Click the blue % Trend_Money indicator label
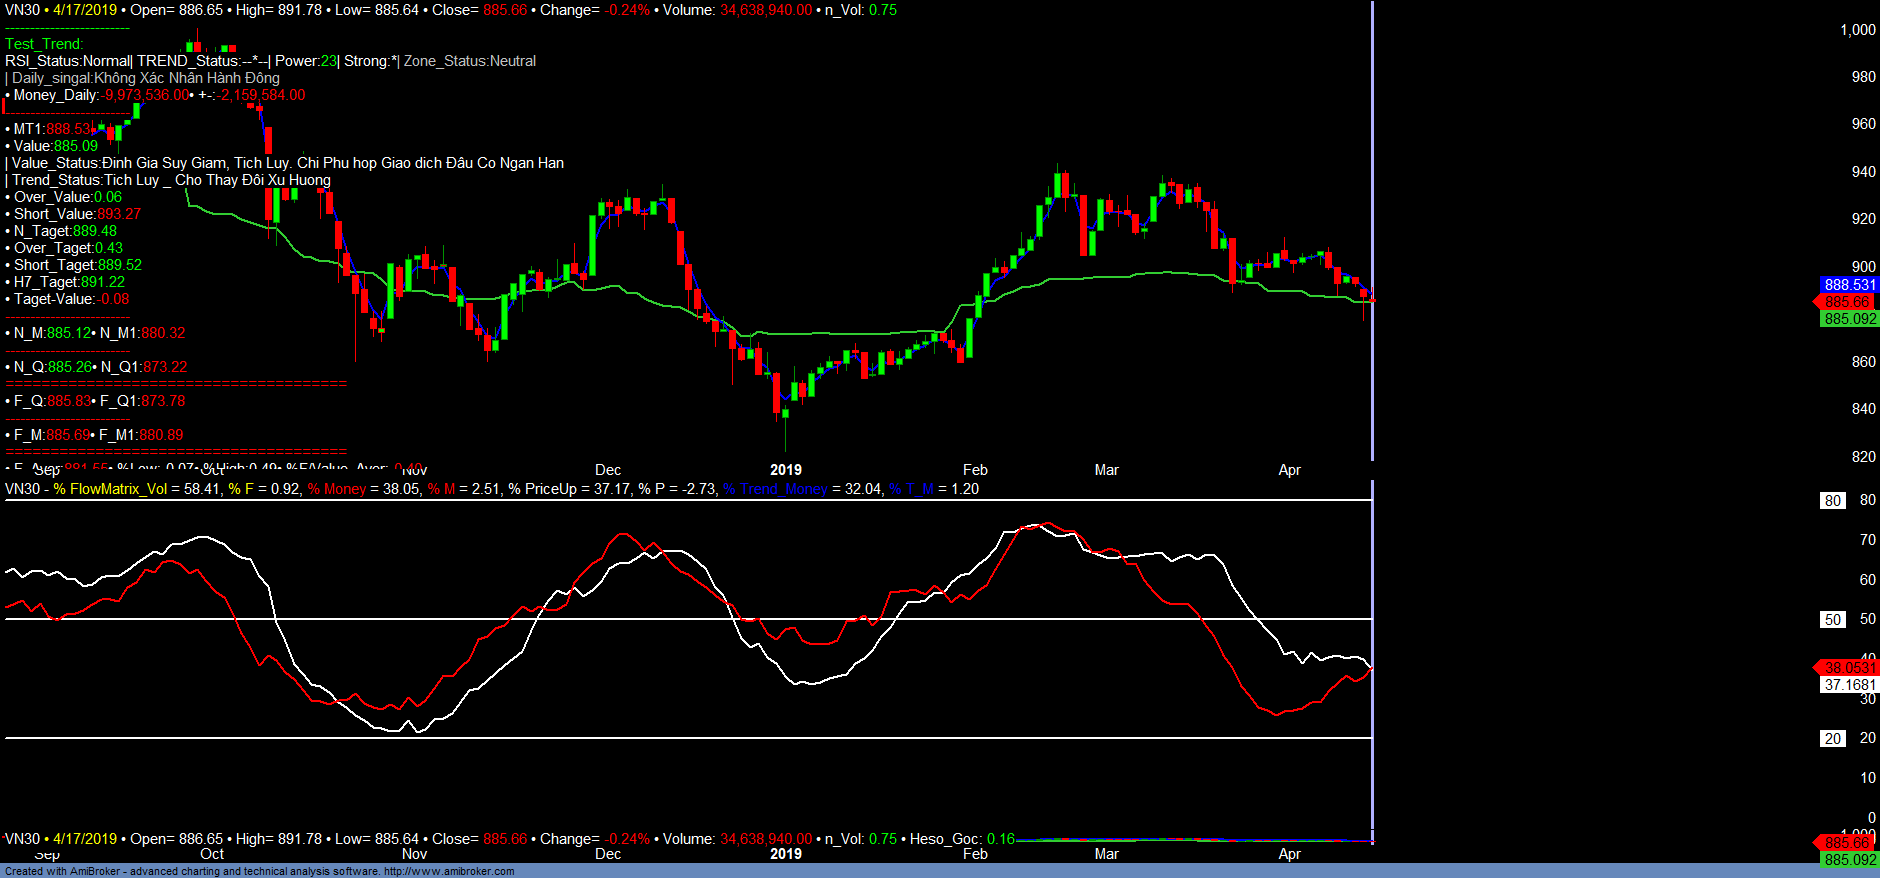Viewport: 1880px width, 878px height. pyautogui.click(x=776, y=489)
